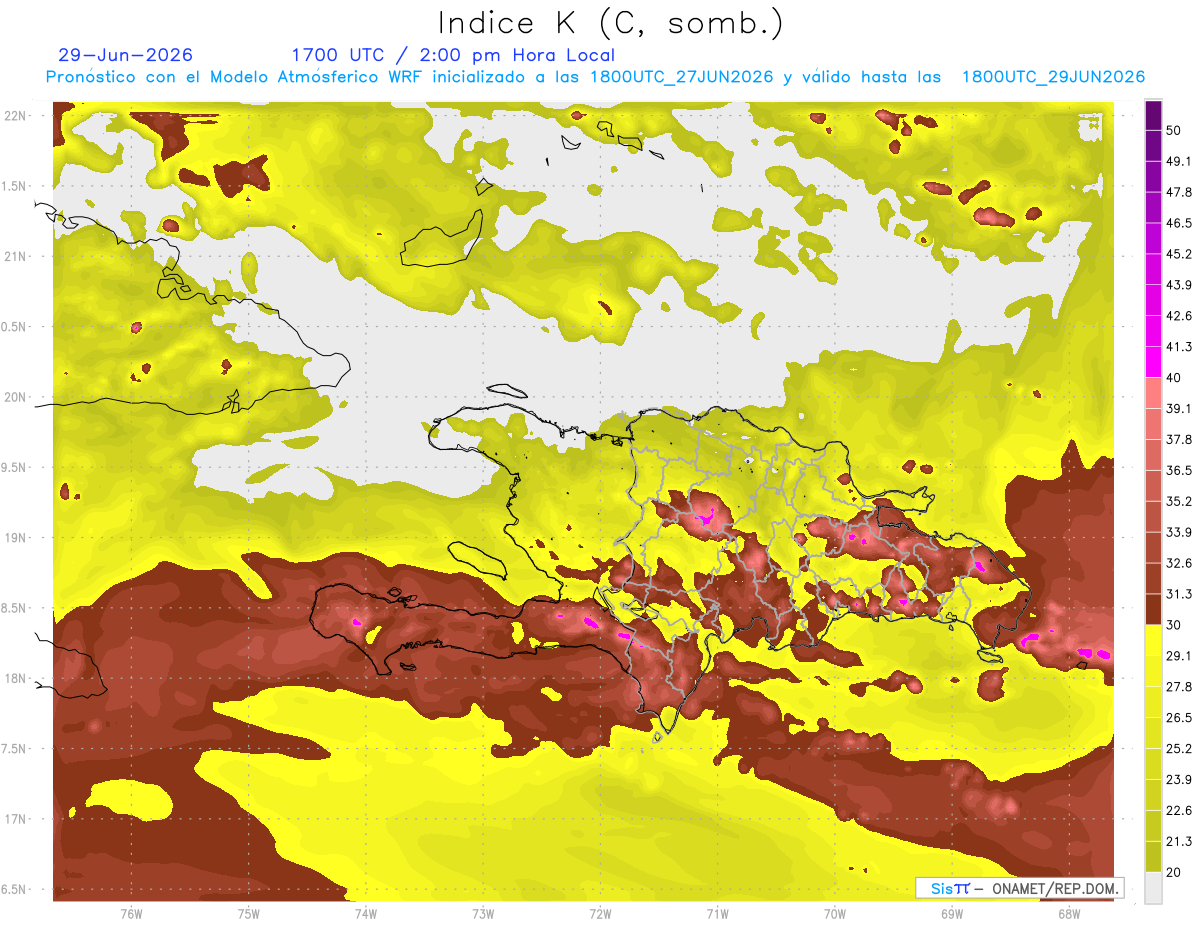Click the "21N" latitude label
The height and width of the screenshot is (927, 1200).
click(x=15, y=256)
